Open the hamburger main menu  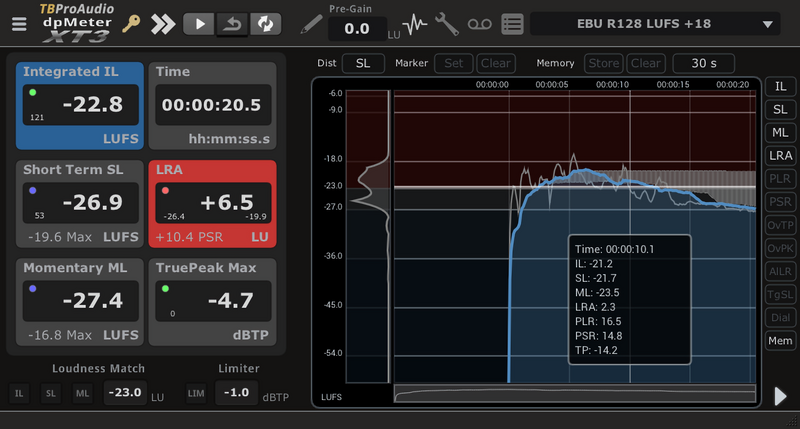pos(20,25)
